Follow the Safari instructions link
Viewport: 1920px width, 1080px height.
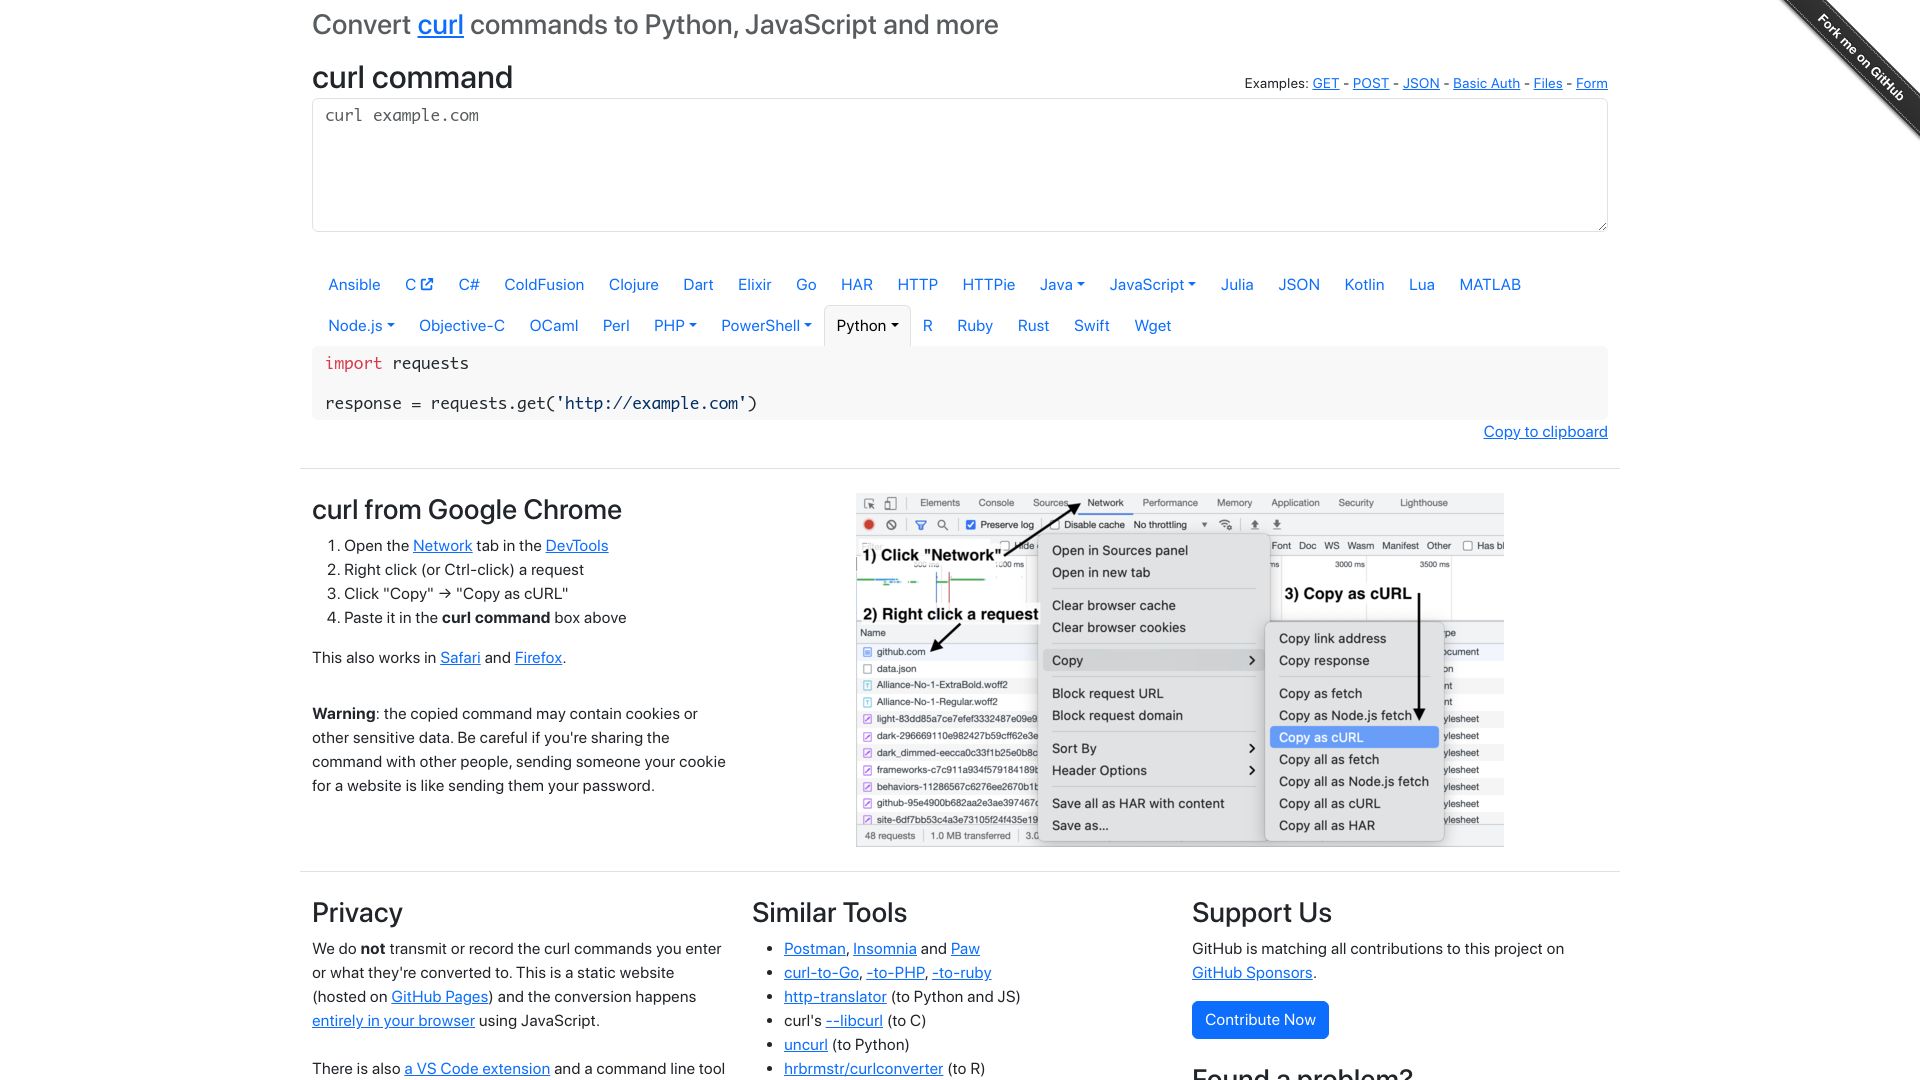tap(460, 658)
